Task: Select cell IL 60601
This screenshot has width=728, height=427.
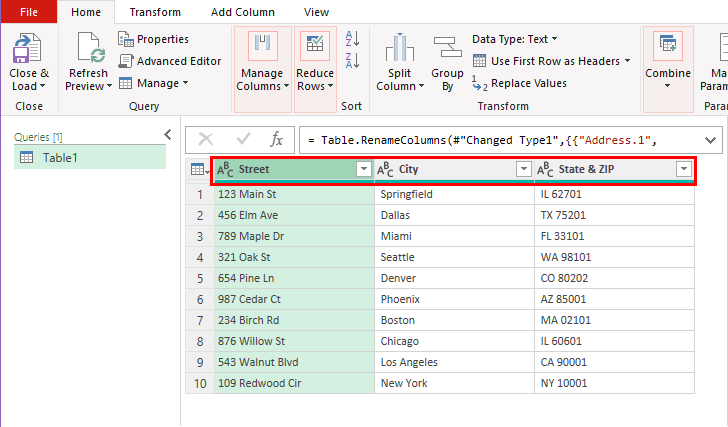Action: tap(614, 342)
